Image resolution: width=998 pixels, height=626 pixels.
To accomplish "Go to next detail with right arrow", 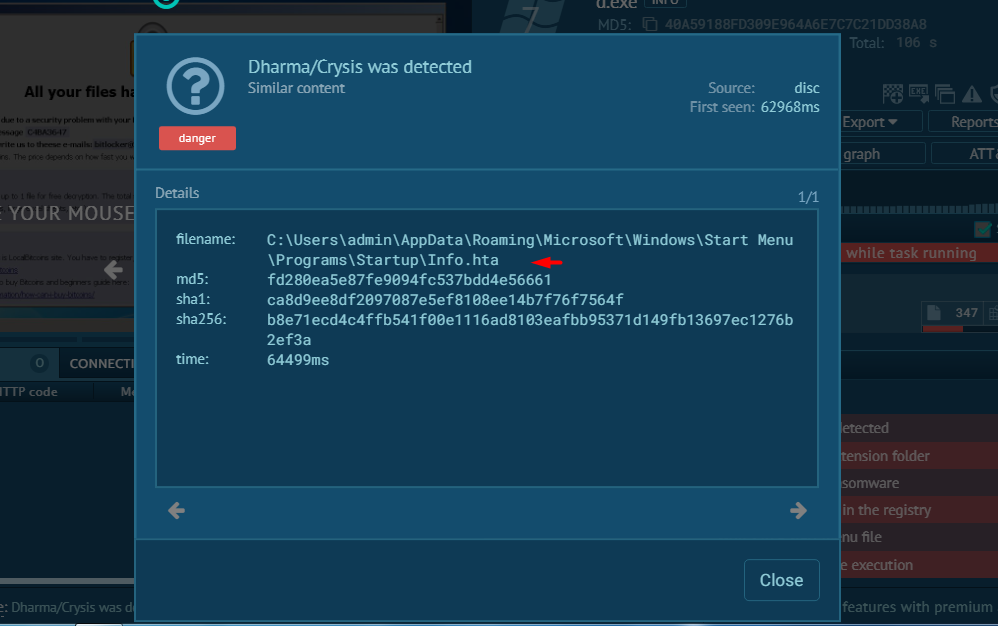I will point(798,511).
